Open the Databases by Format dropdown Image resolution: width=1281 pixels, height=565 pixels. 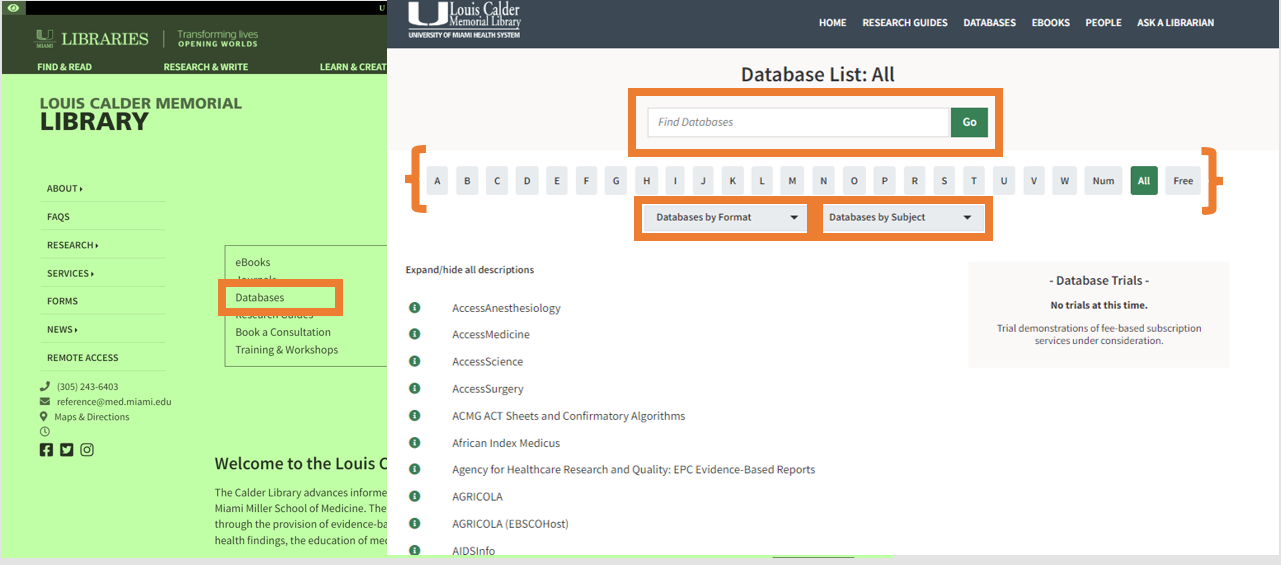pos(723,217)
